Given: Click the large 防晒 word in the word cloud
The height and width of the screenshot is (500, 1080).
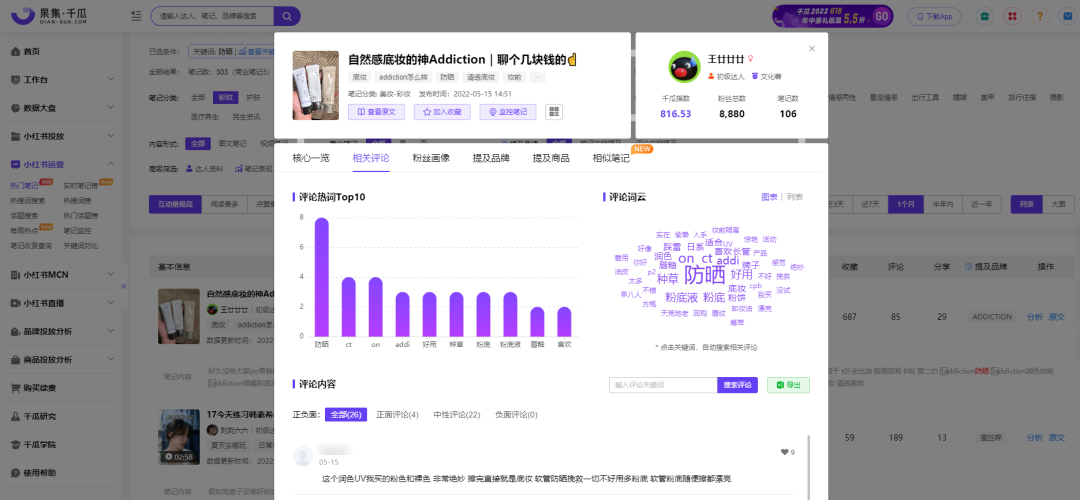Looking at the screenshot, I should [x=705, y=275].
